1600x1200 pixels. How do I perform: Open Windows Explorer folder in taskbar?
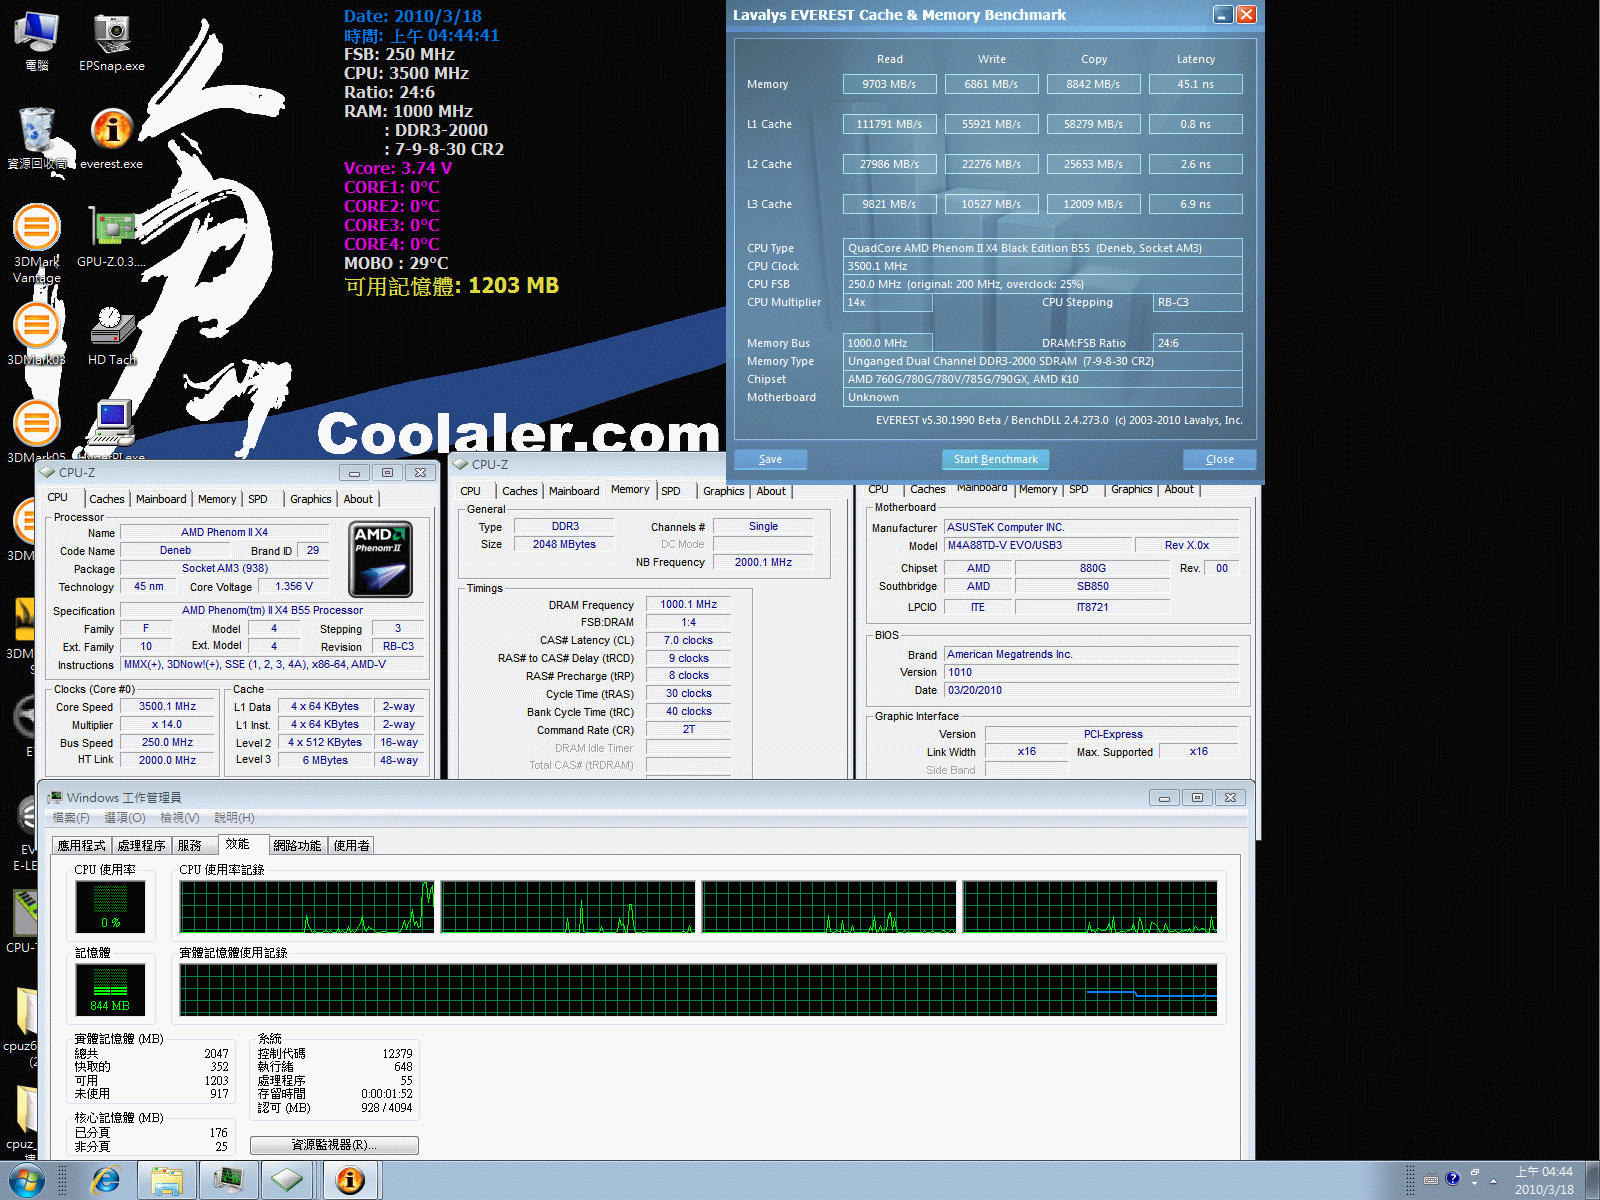[x=166, y=1181]
